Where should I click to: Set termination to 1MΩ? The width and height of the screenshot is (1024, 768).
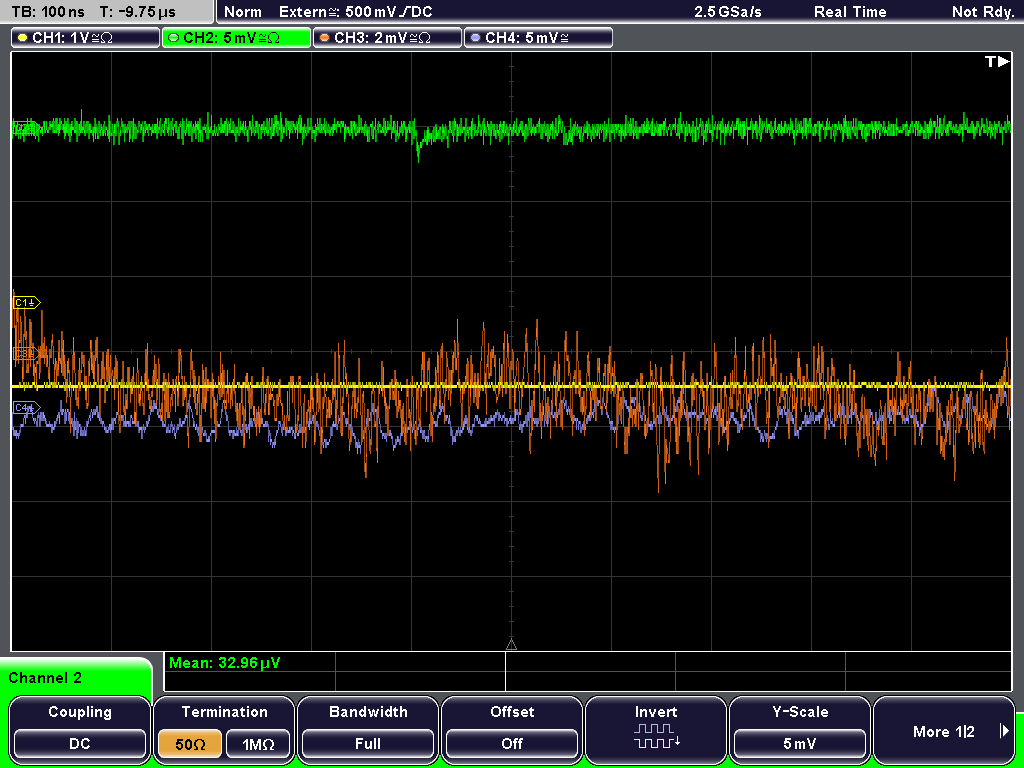pyautogui.click(x=258, y=744)
